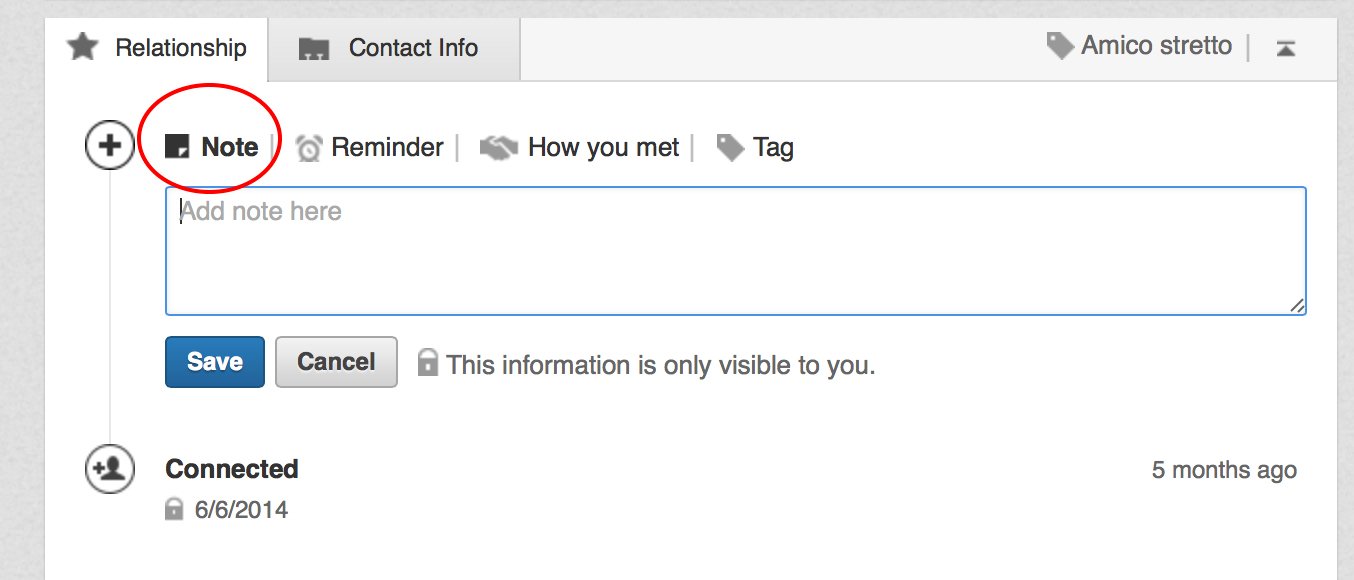The height and width of the screenshot is (580, 1354).
Task: Click the How you met handshake icon
Action: point(499,148)
